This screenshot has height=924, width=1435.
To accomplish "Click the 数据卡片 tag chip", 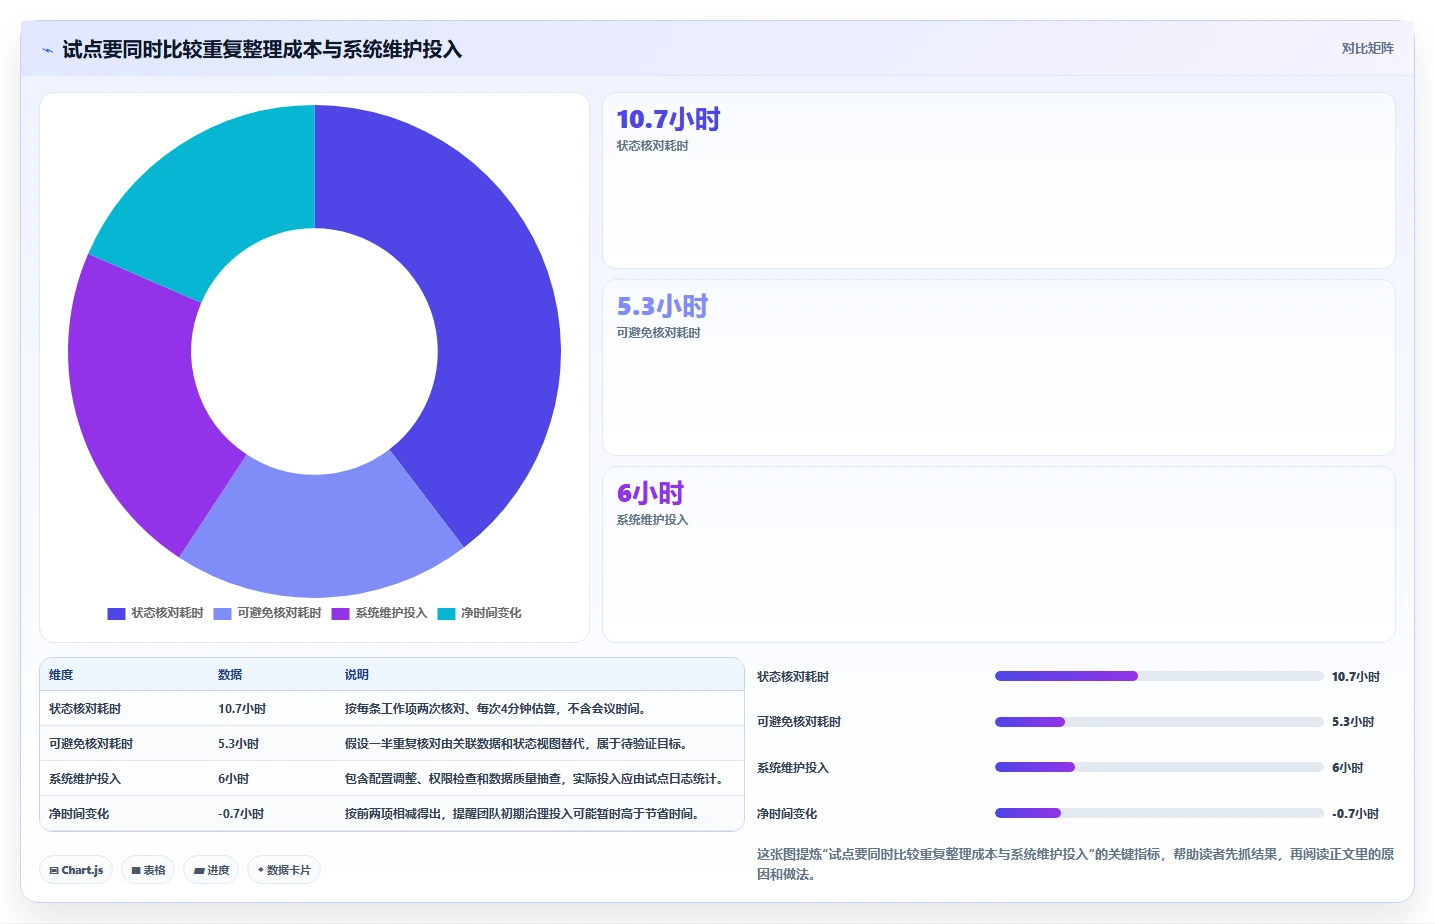I will (284, 870).
